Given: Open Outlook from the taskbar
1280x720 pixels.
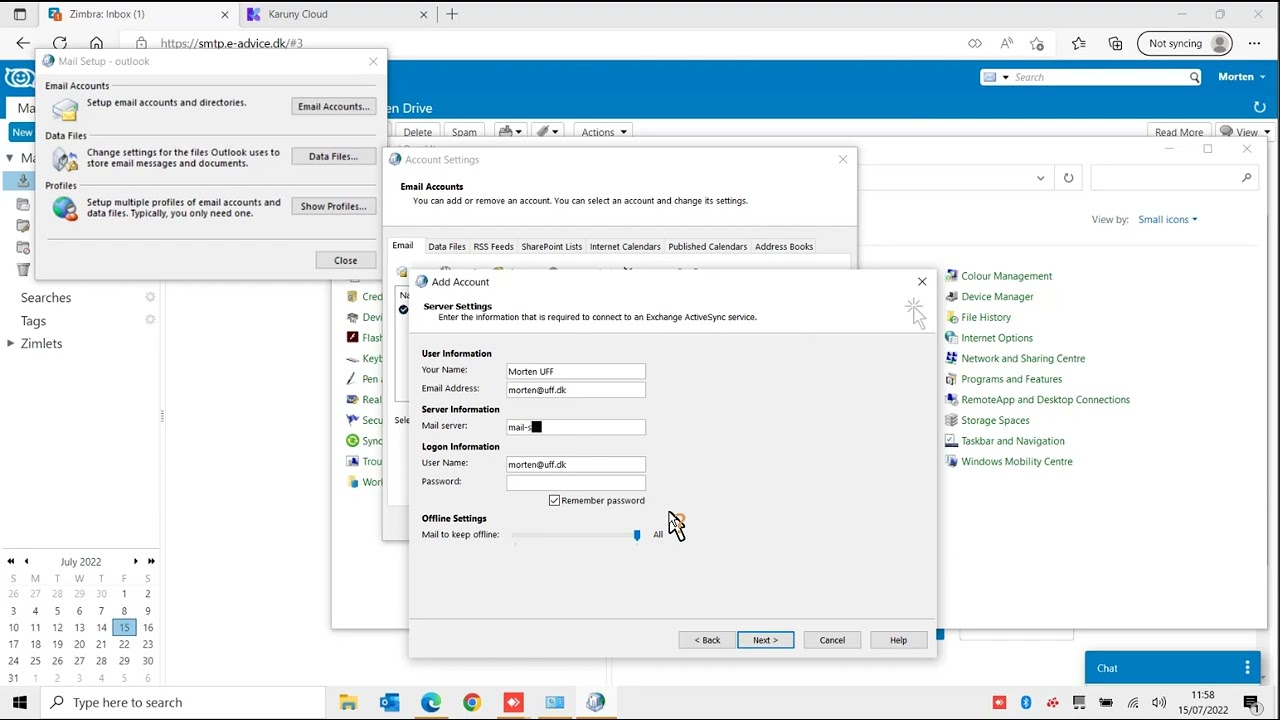Looking at the screenshot, I should point(389,702).
